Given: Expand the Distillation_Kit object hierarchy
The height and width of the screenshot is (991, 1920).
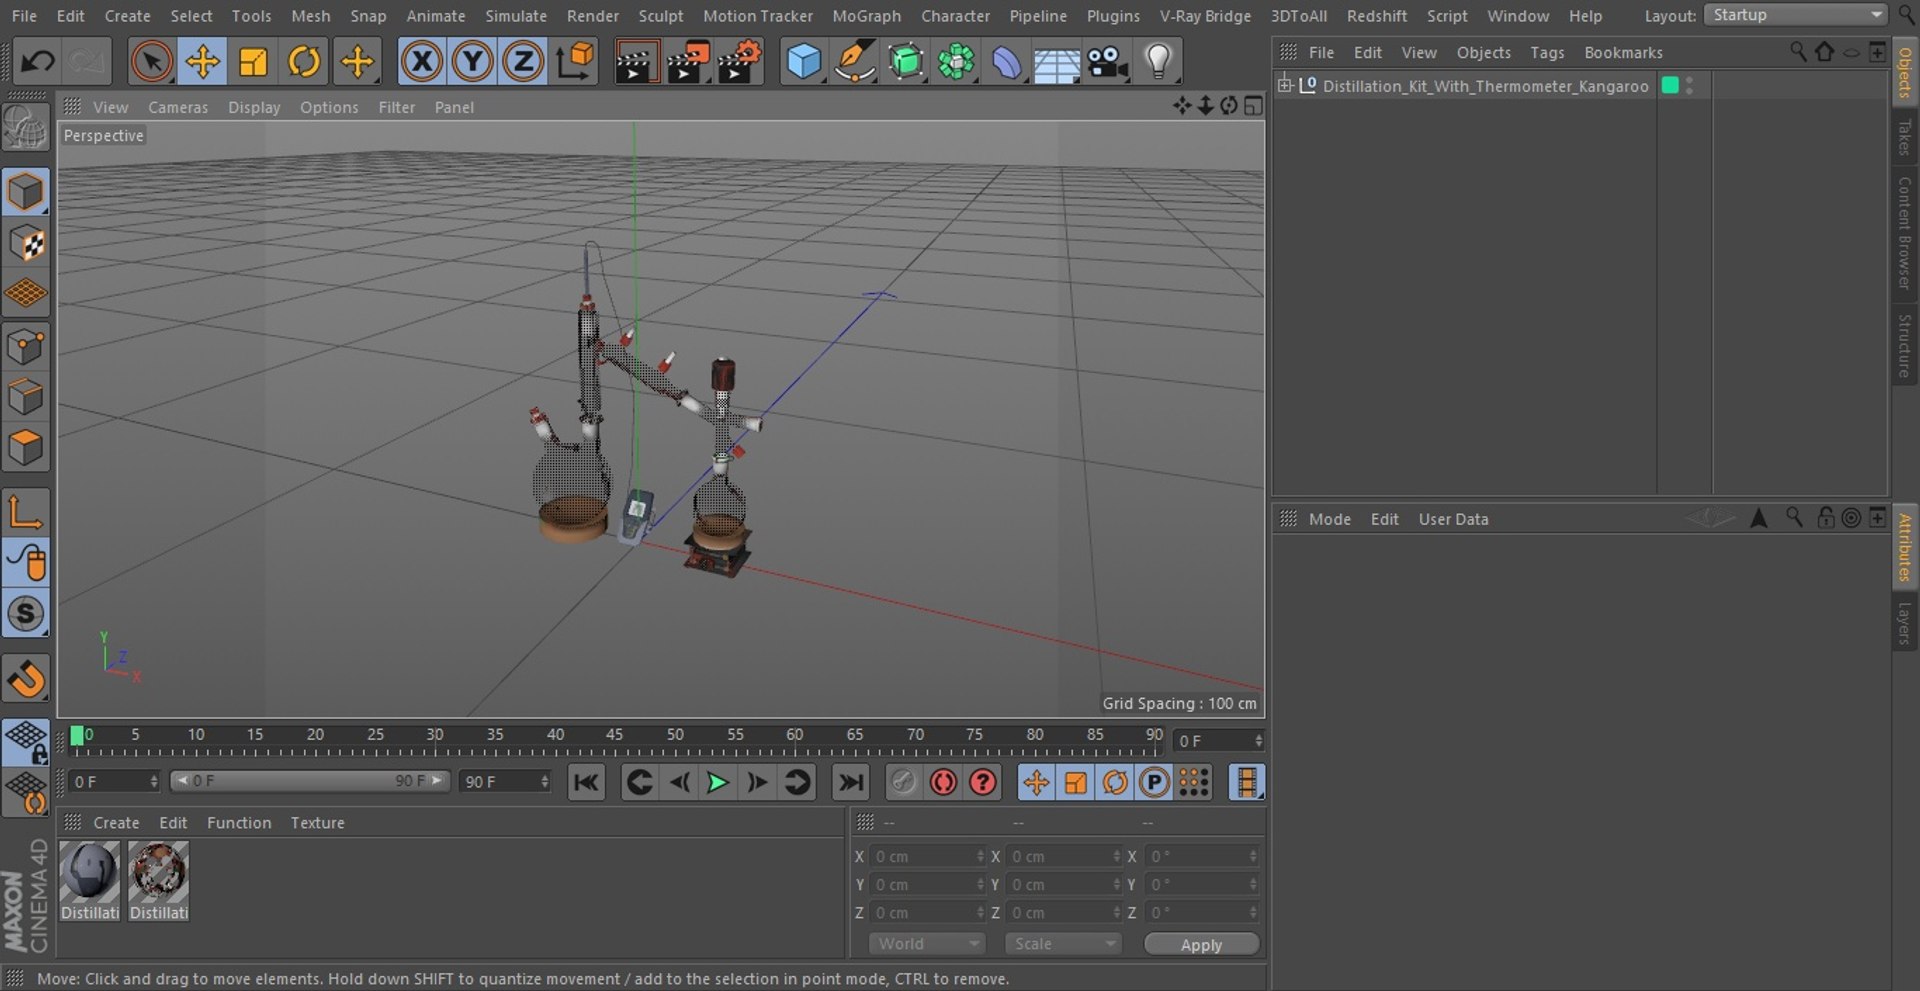Looking at the screenshot, I should tap(1285, 85).
